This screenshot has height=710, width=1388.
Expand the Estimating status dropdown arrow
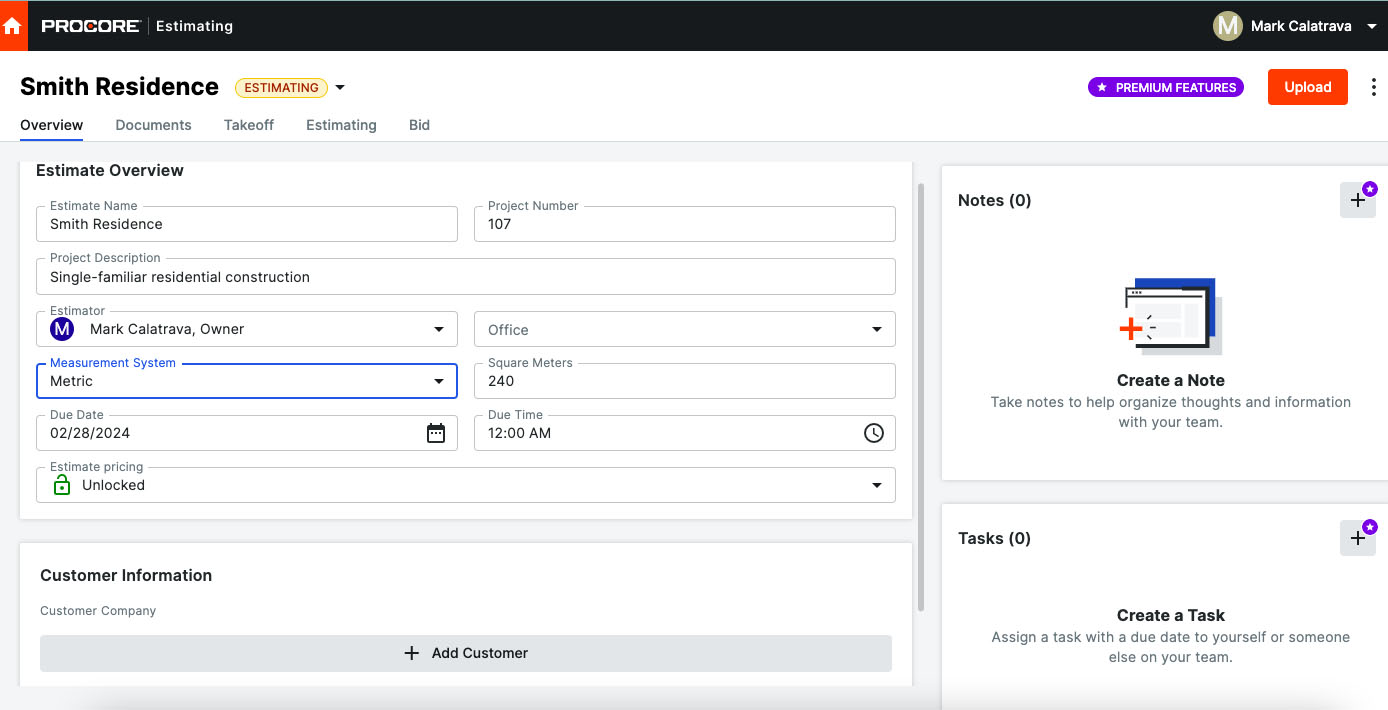point(340,88)
